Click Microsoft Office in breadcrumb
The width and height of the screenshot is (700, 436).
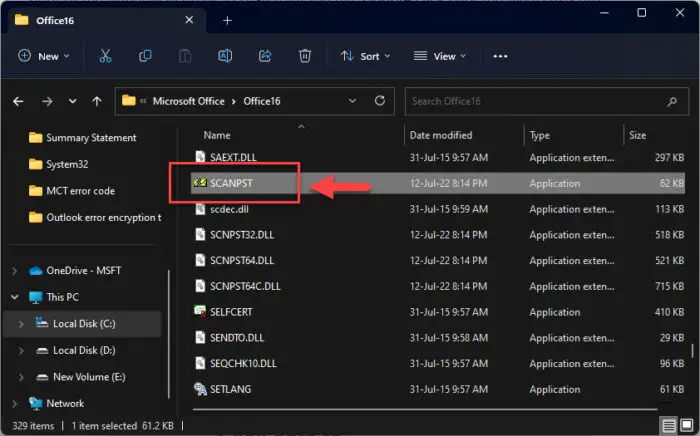[x=188, y=101]
